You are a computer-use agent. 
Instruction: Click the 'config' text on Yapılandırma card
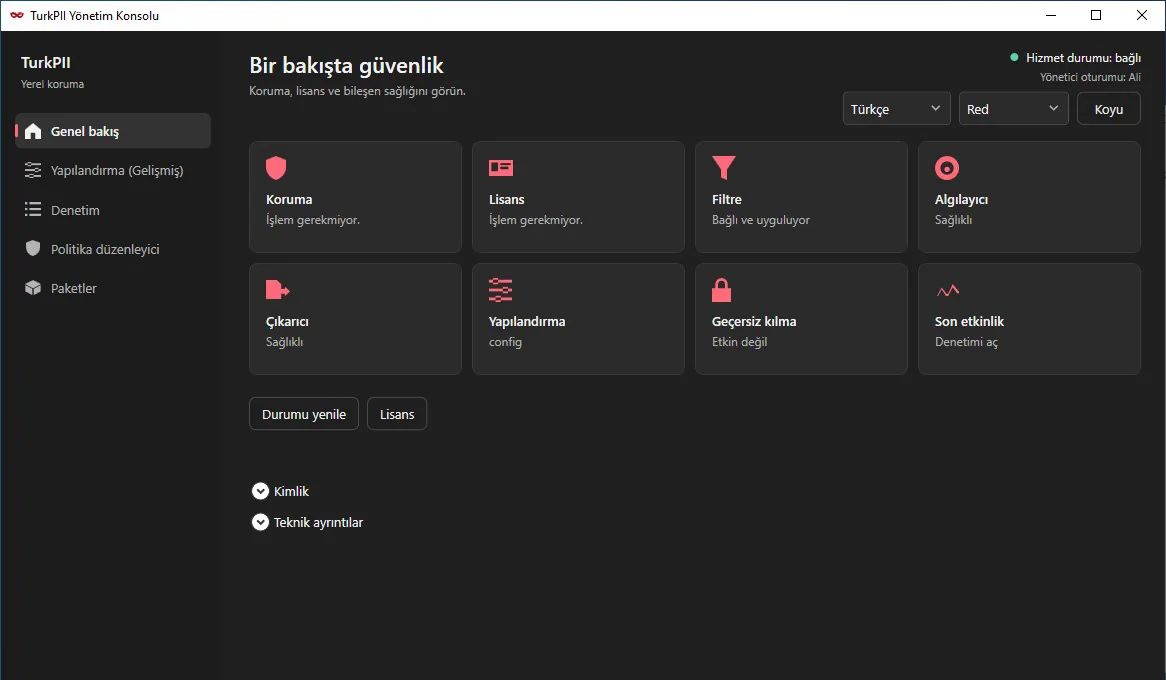pos(505,342)
